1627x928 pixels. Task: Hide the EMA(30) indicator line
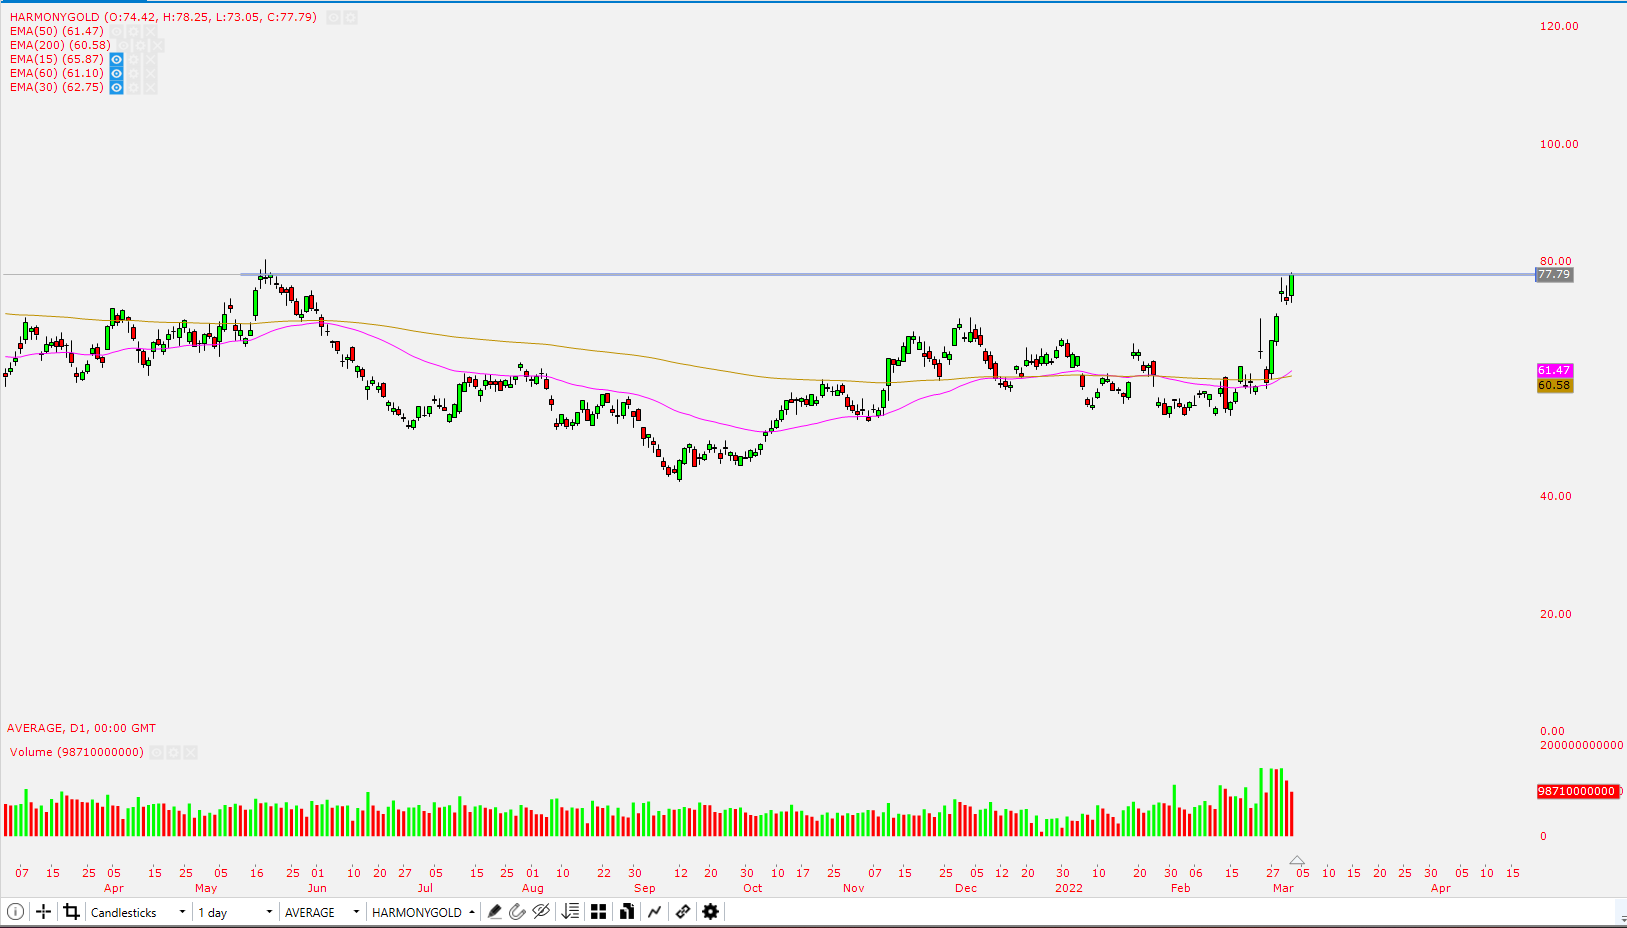(117, 88)
